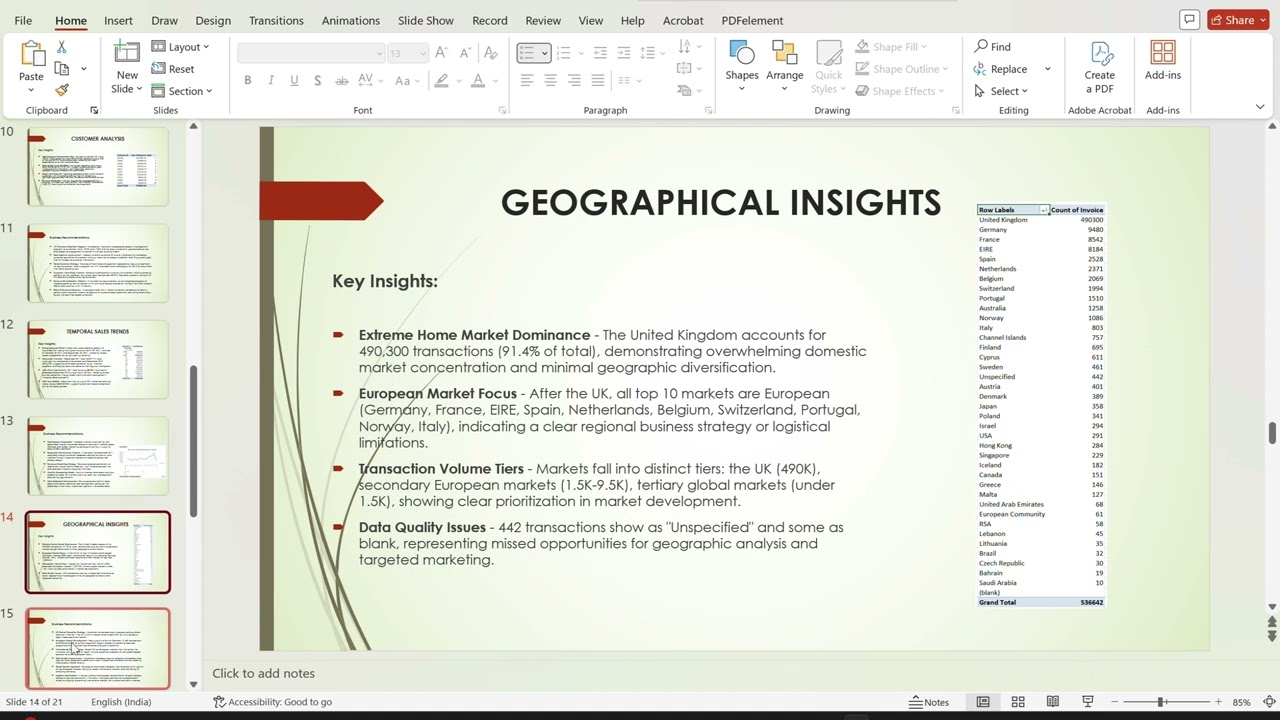Click Align Left paragraph icon
Screen dimensions: 1280x720
tap(526, 80)
